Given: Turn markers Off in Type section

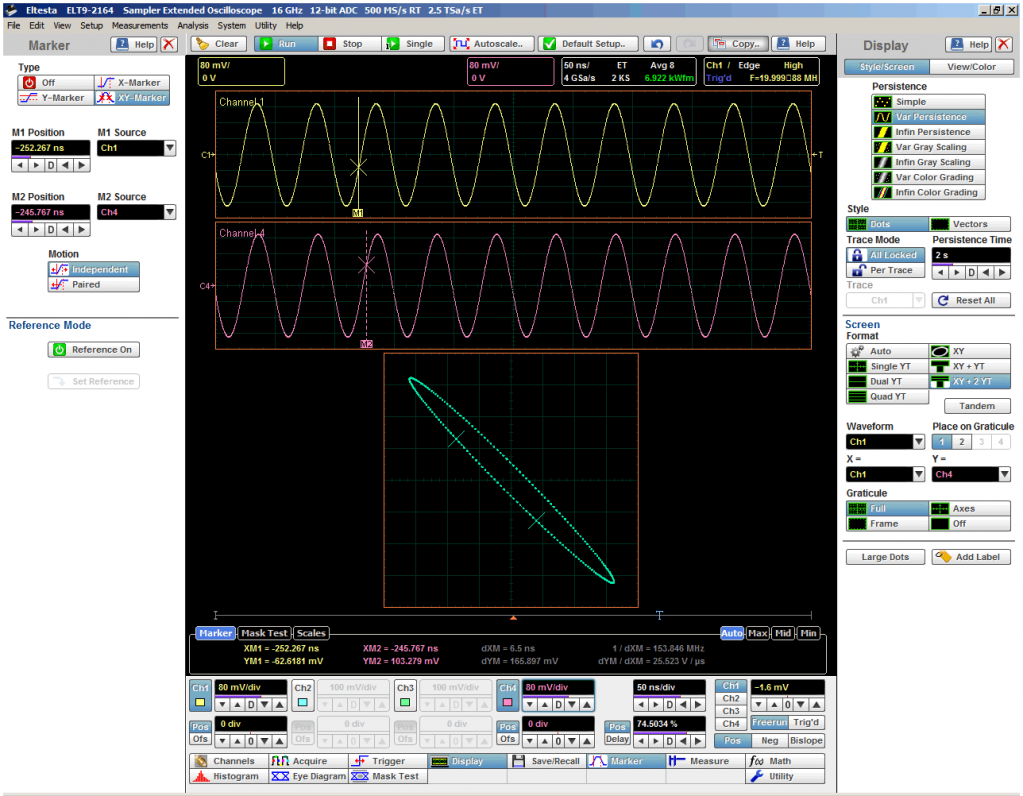Looking at the screenshot, I should (x=40, y=83).
